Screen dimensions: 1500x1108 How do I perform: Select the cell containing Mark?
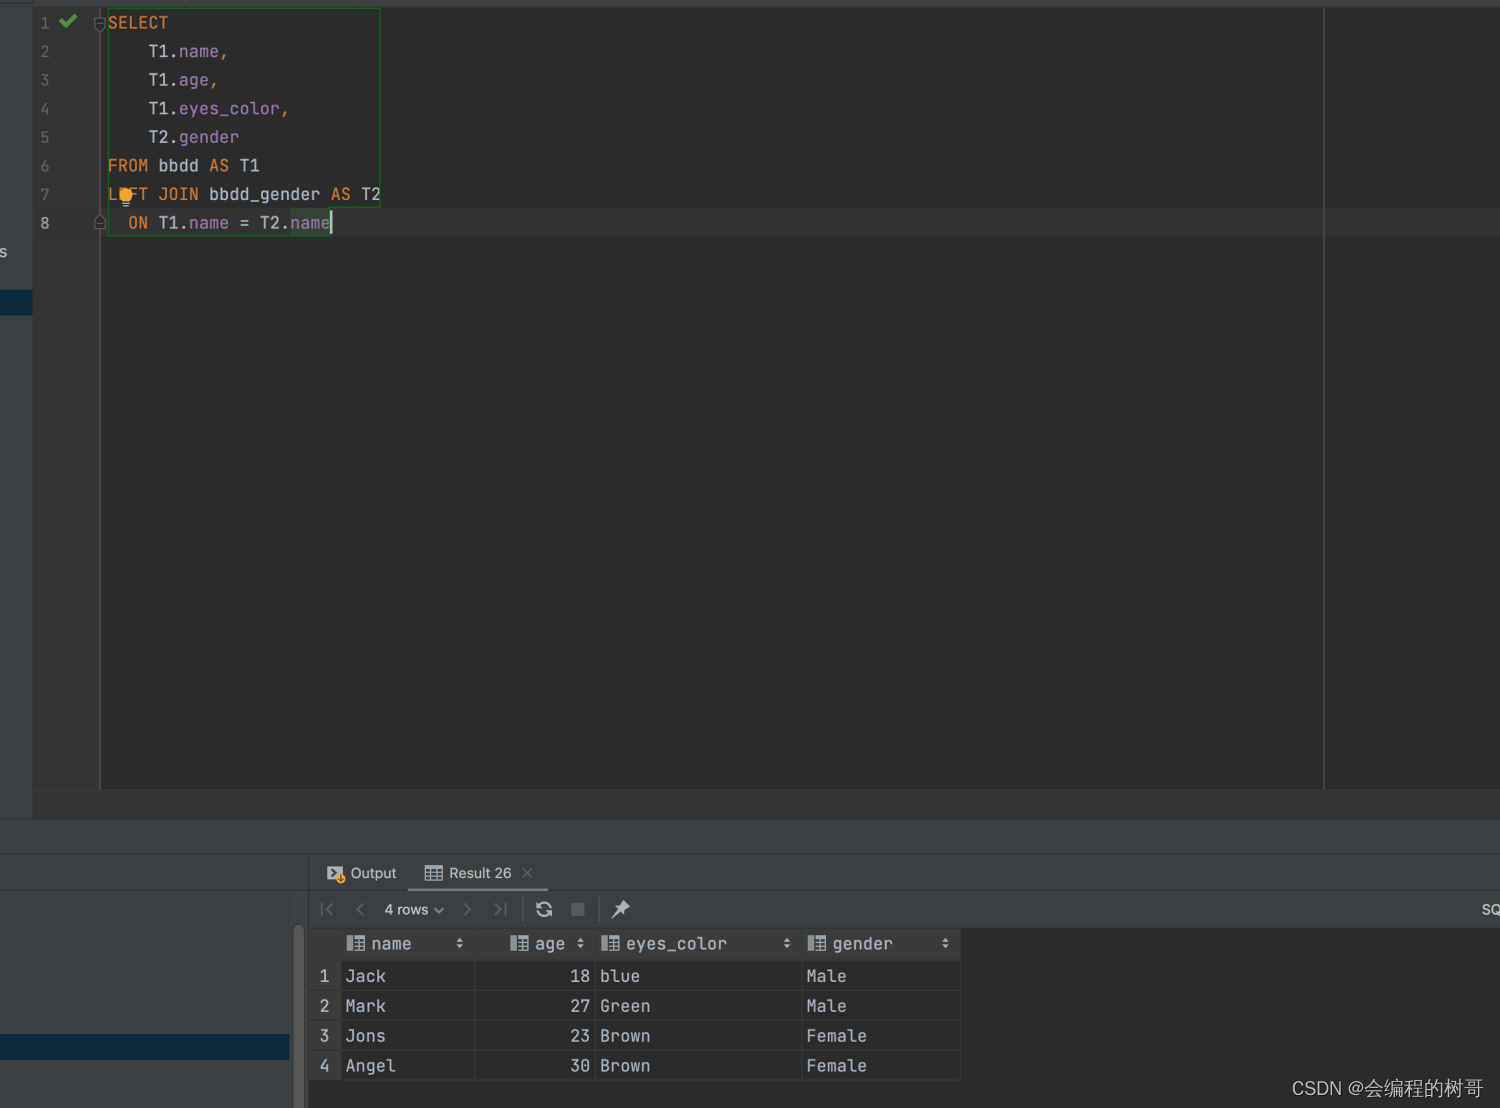tap(407, 1006)
